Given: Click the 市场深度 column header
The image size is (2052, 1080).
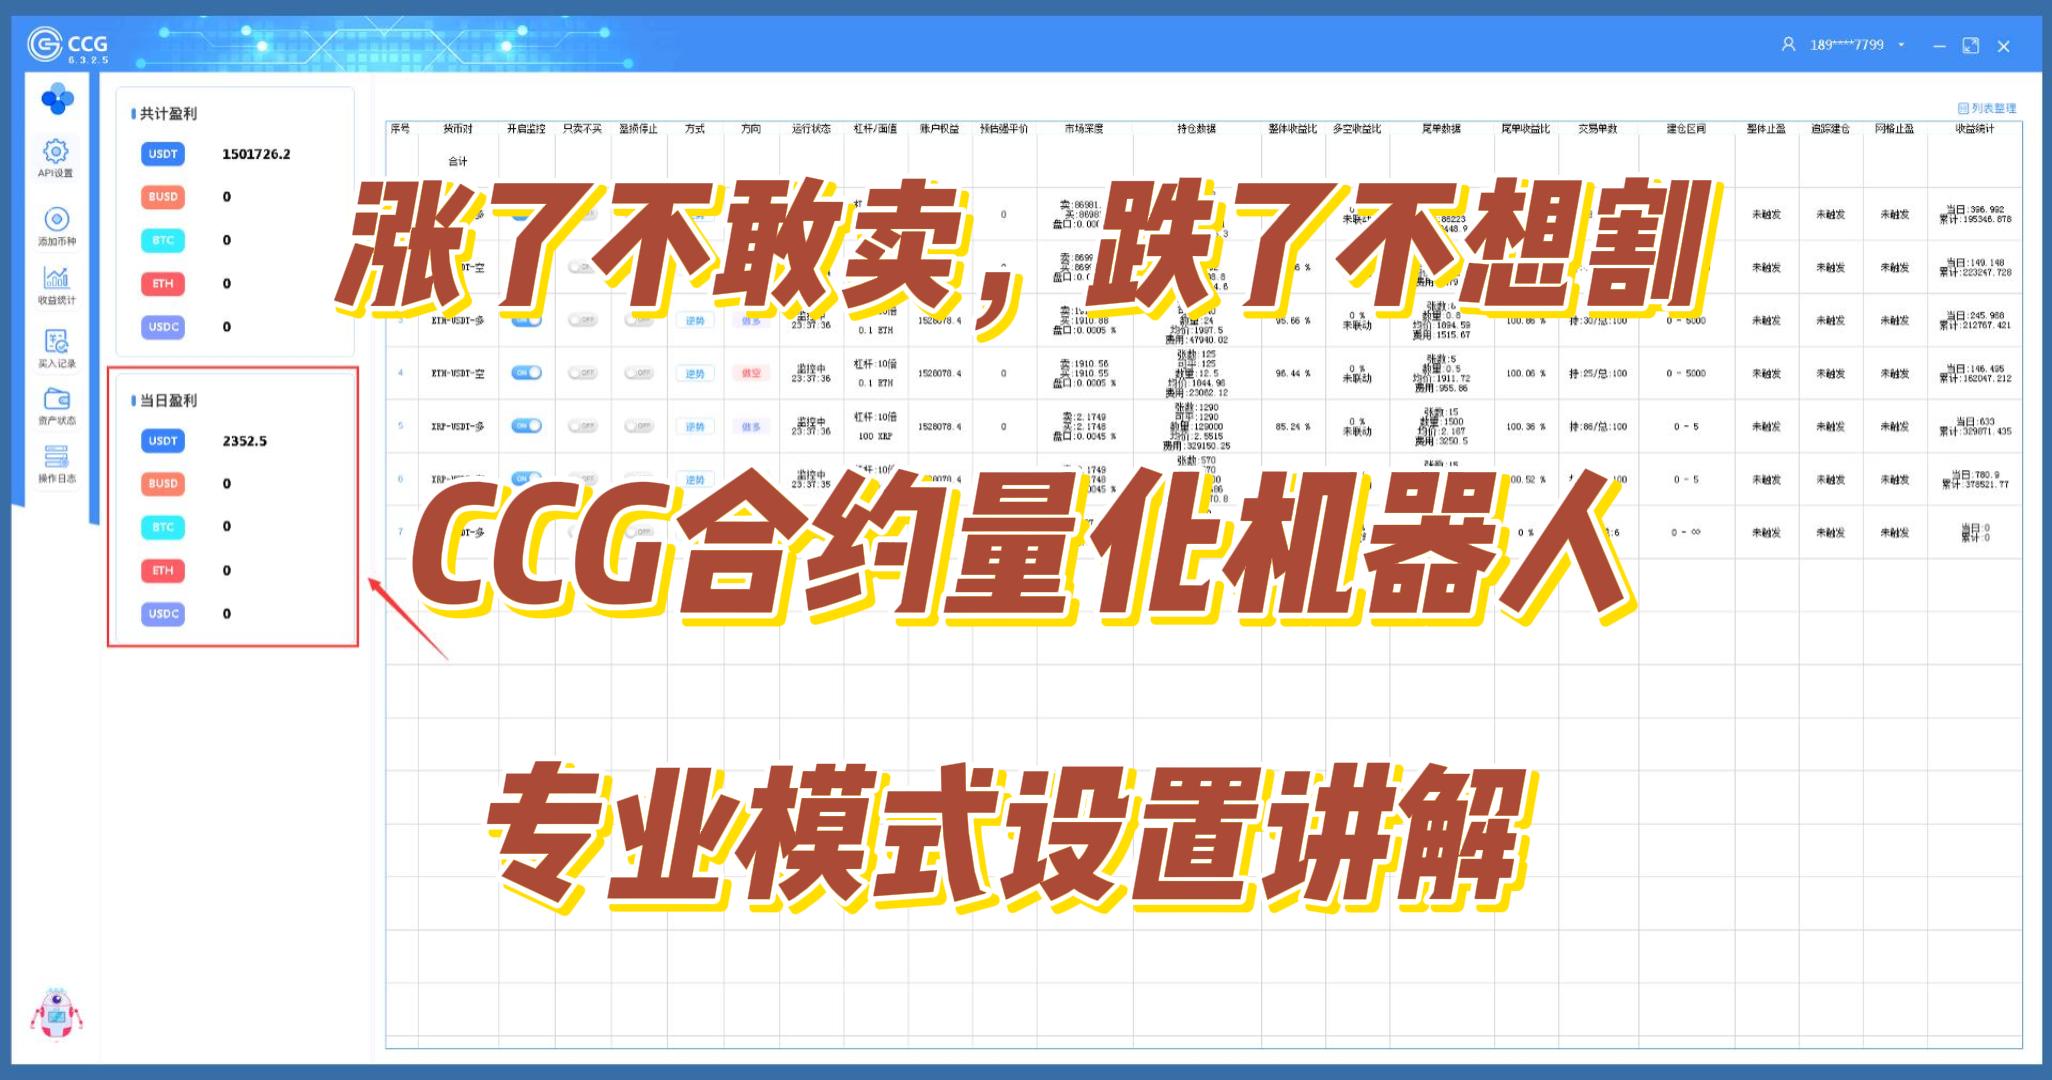Looking at the screenshot, I should pyautogui.click(x=1084, y=129).
